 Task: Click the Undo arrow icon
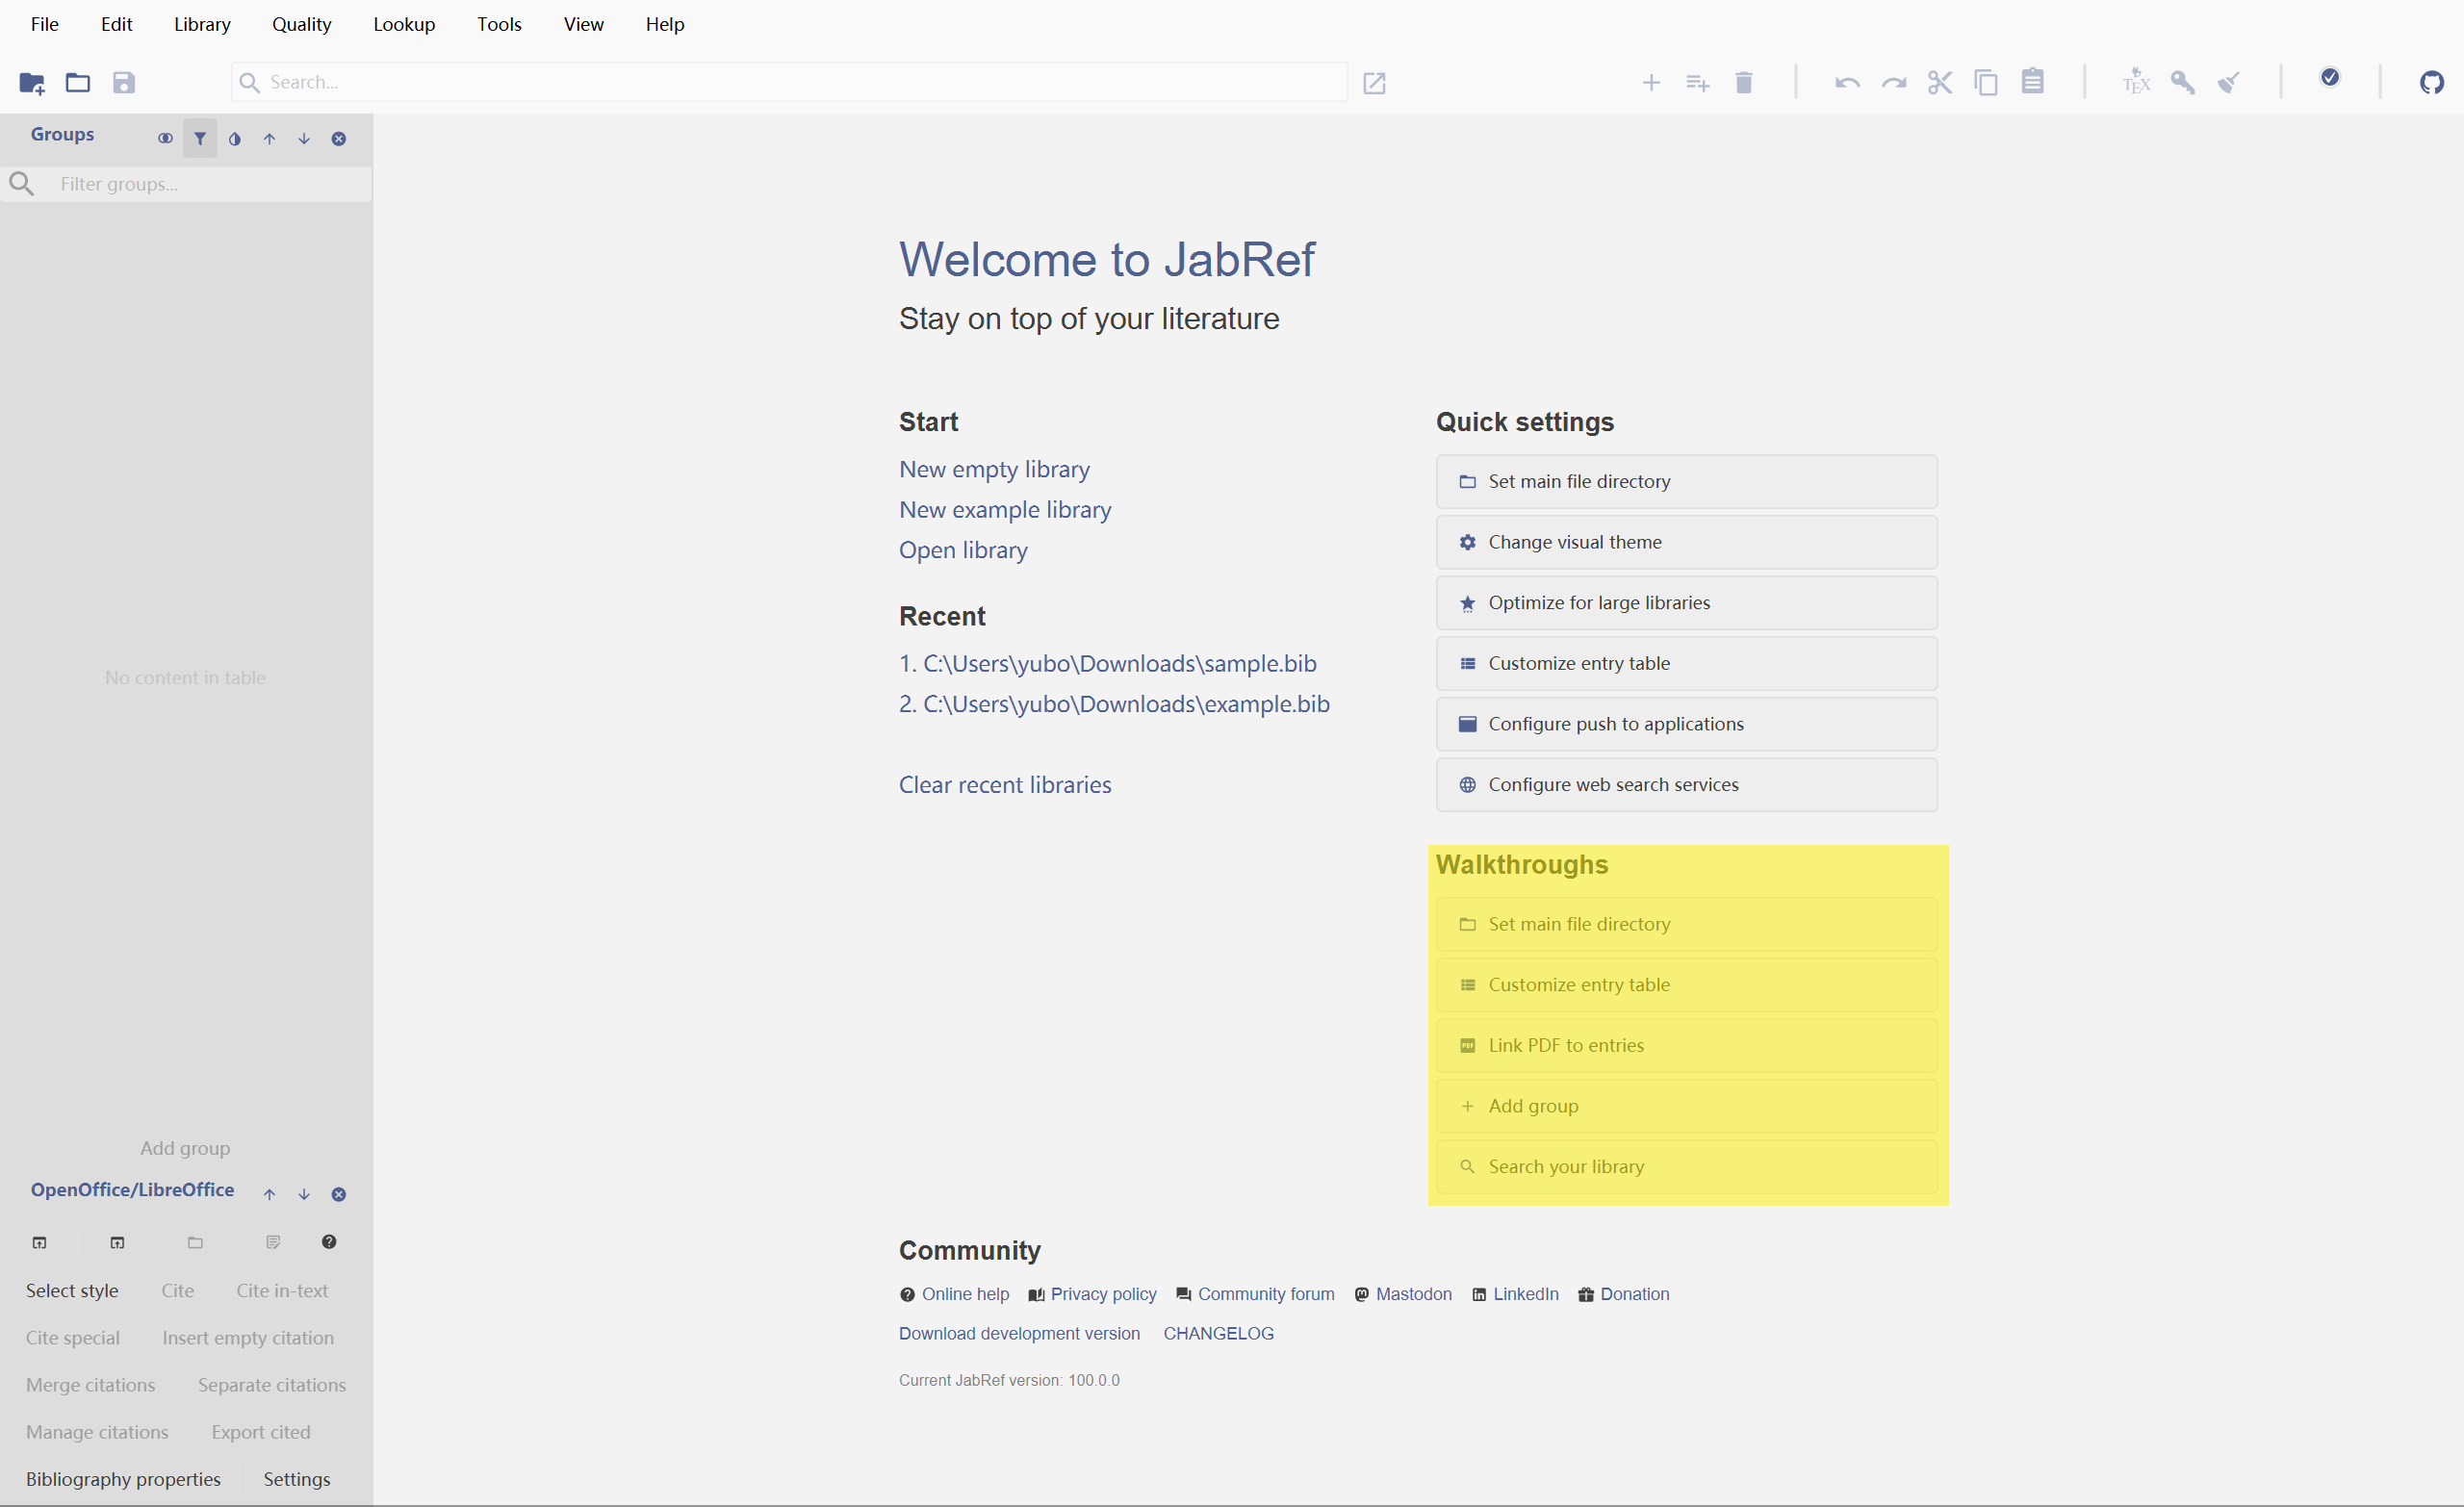[1847, 83]
